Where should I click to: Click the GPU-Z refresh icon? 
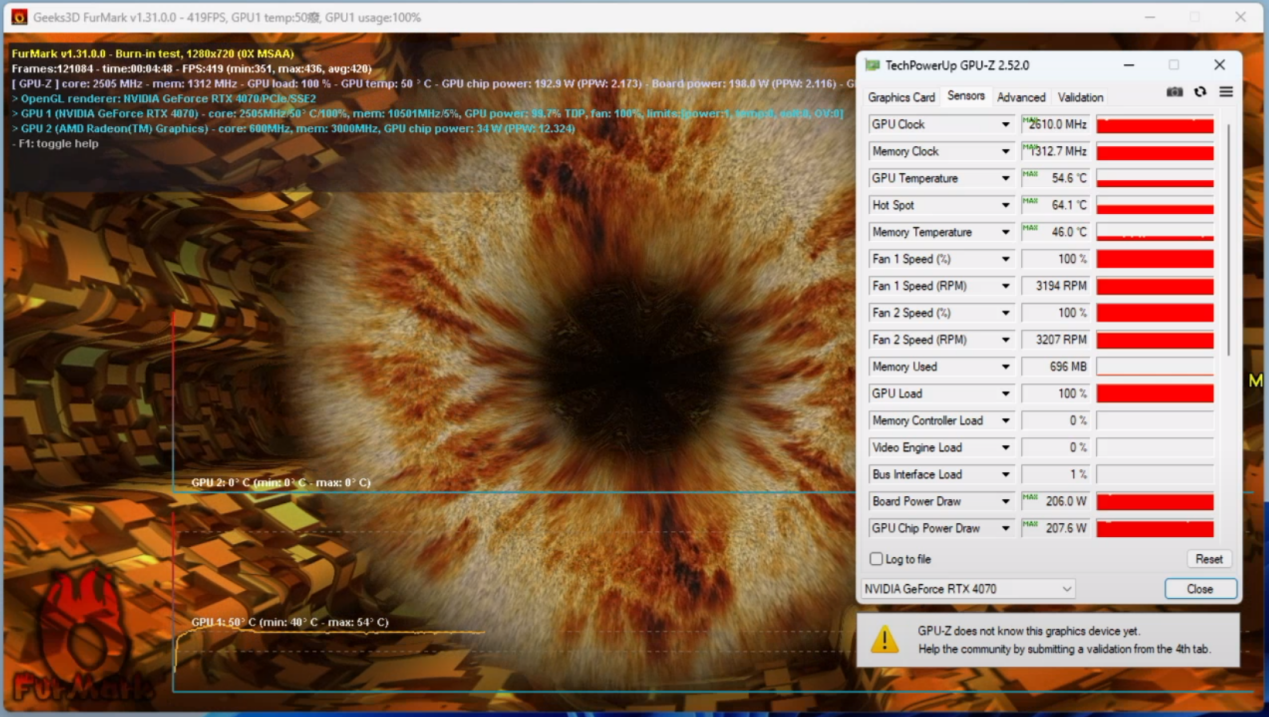point(1200,92)
